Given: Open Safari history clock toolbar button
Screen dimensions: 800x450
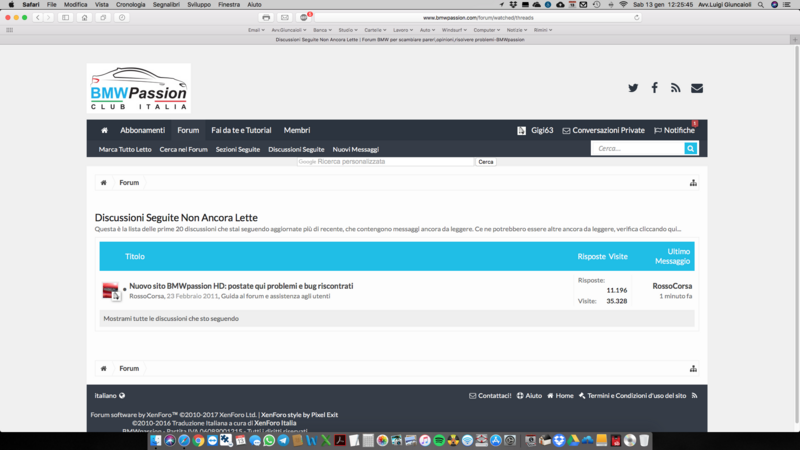Looking at the screenshot, I should click(121, 17).
